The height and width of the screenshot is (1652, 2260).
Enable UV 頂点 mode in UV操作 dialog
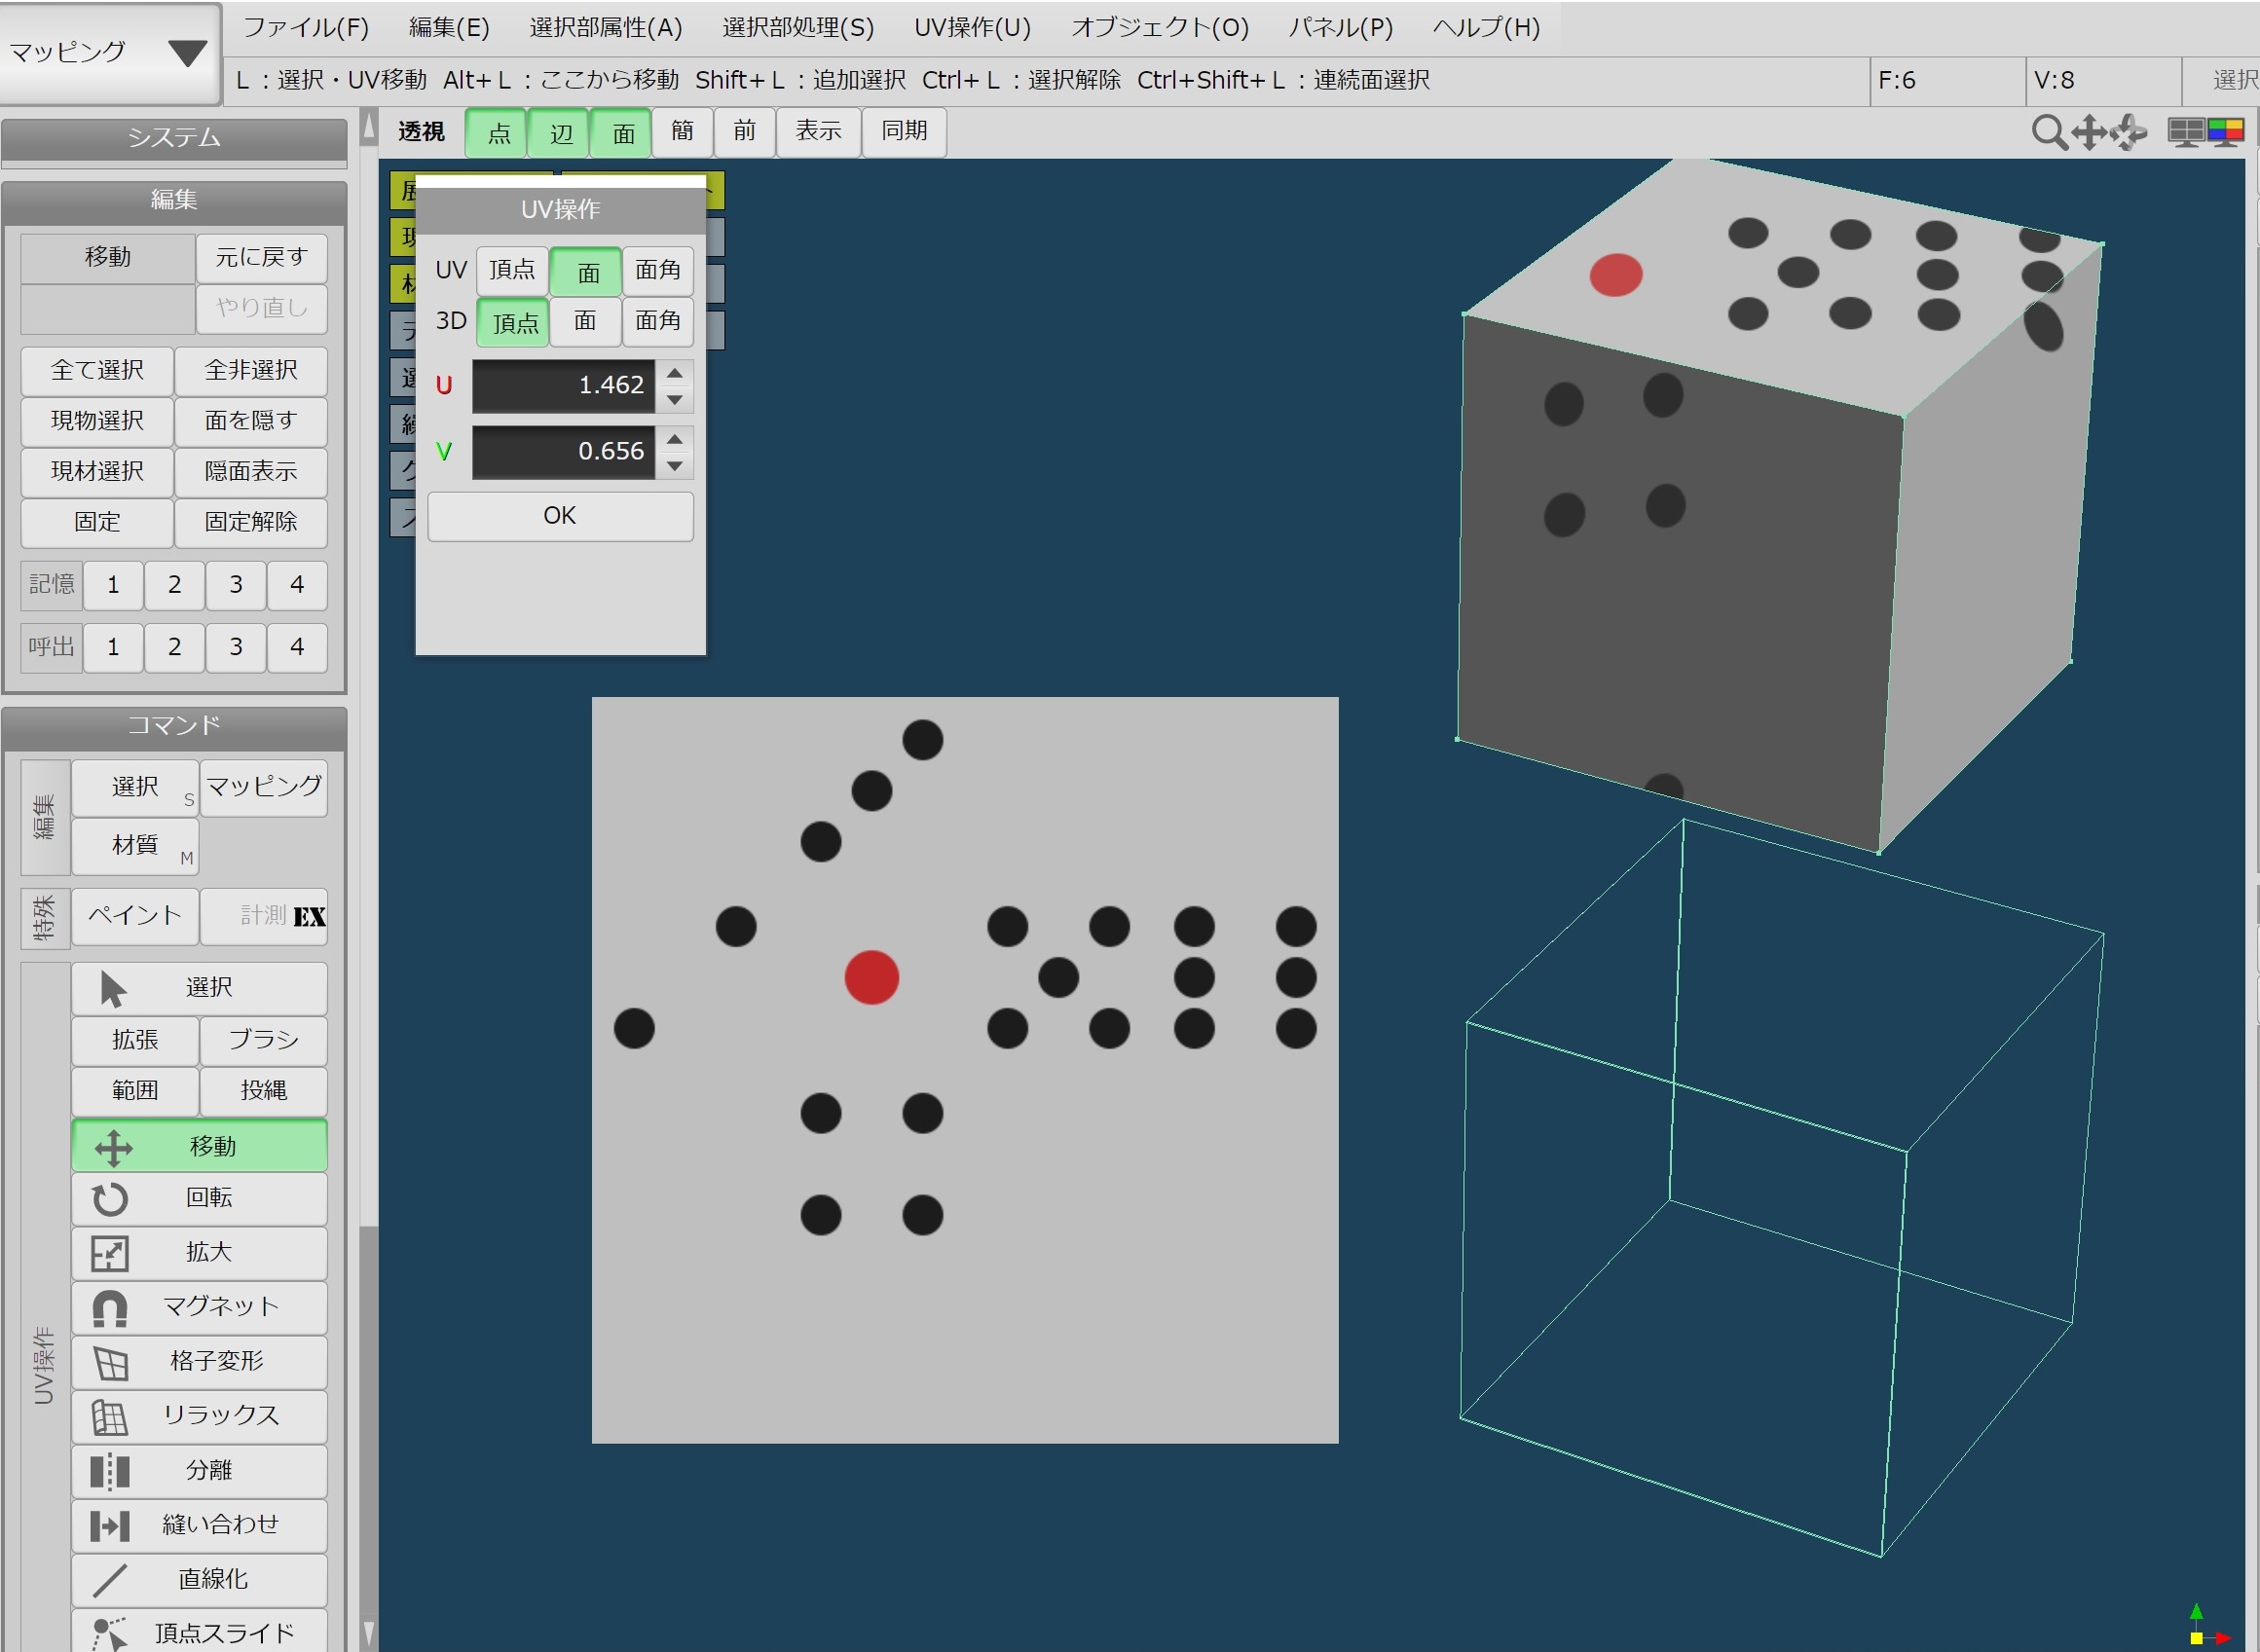pos(512,270)
